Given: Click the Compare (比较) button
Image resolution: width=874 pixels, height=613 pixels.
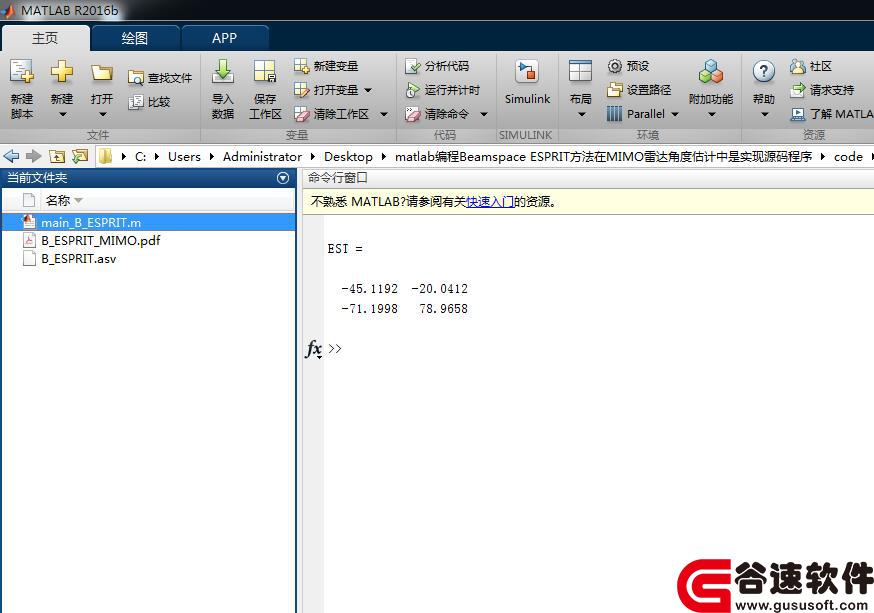Looking at the screenshot, I should (149, 102).
